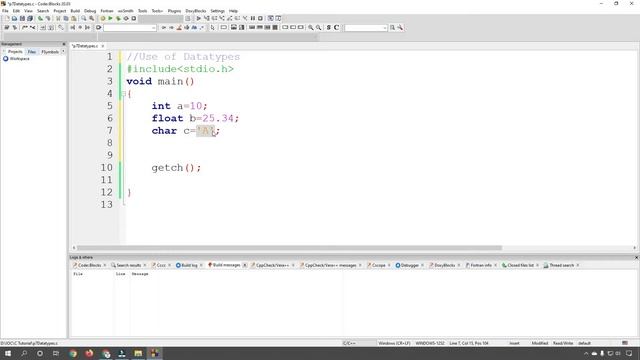Switch to the FSymbols tab

(50, 52)
